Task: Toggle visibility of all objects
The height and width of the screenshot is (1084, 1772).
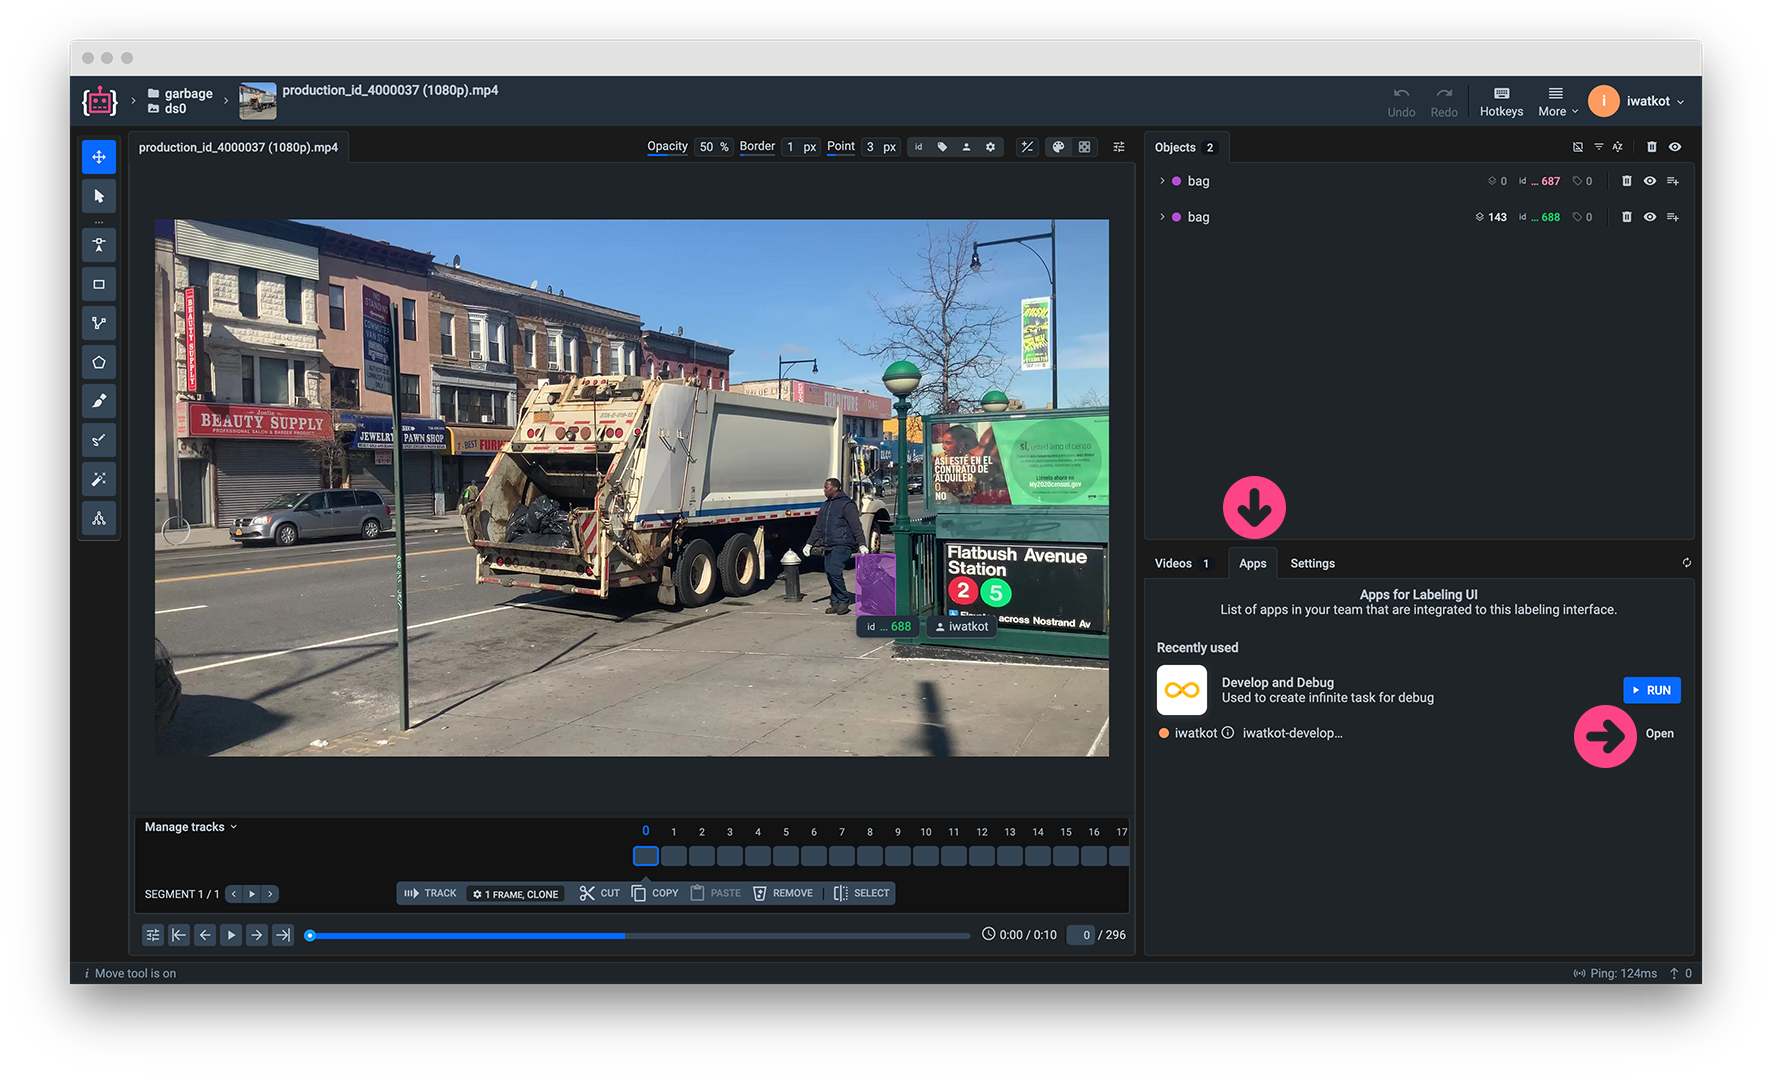Action: pos(1675,146)
